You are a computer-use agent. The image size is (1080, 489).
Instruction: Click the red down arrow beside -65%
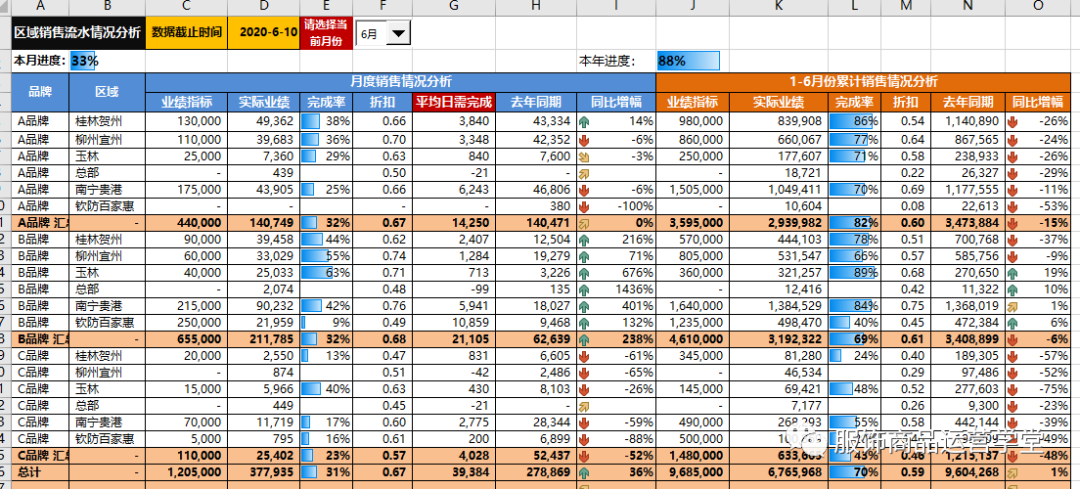pos(585,373)
